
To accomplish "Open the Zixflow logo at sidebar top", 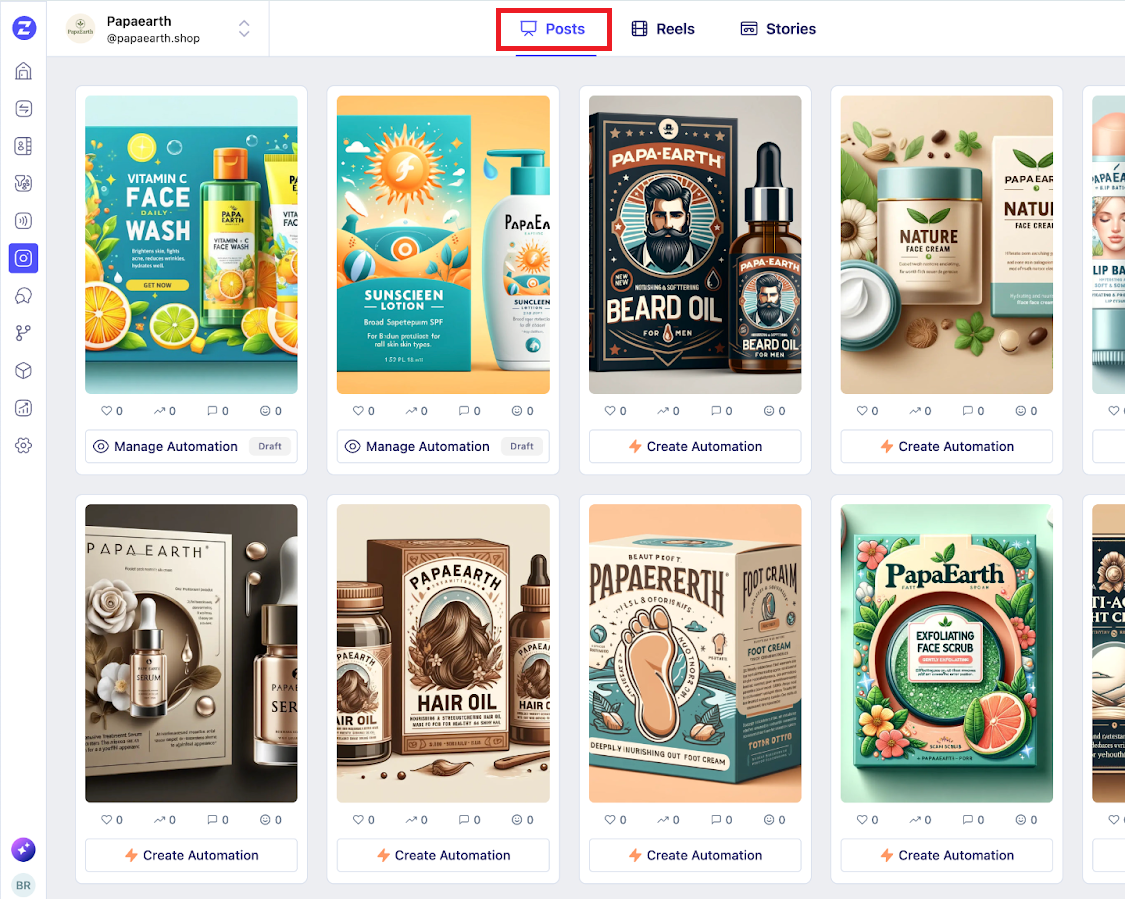I will pyautogui.click(x=24, y=28).
